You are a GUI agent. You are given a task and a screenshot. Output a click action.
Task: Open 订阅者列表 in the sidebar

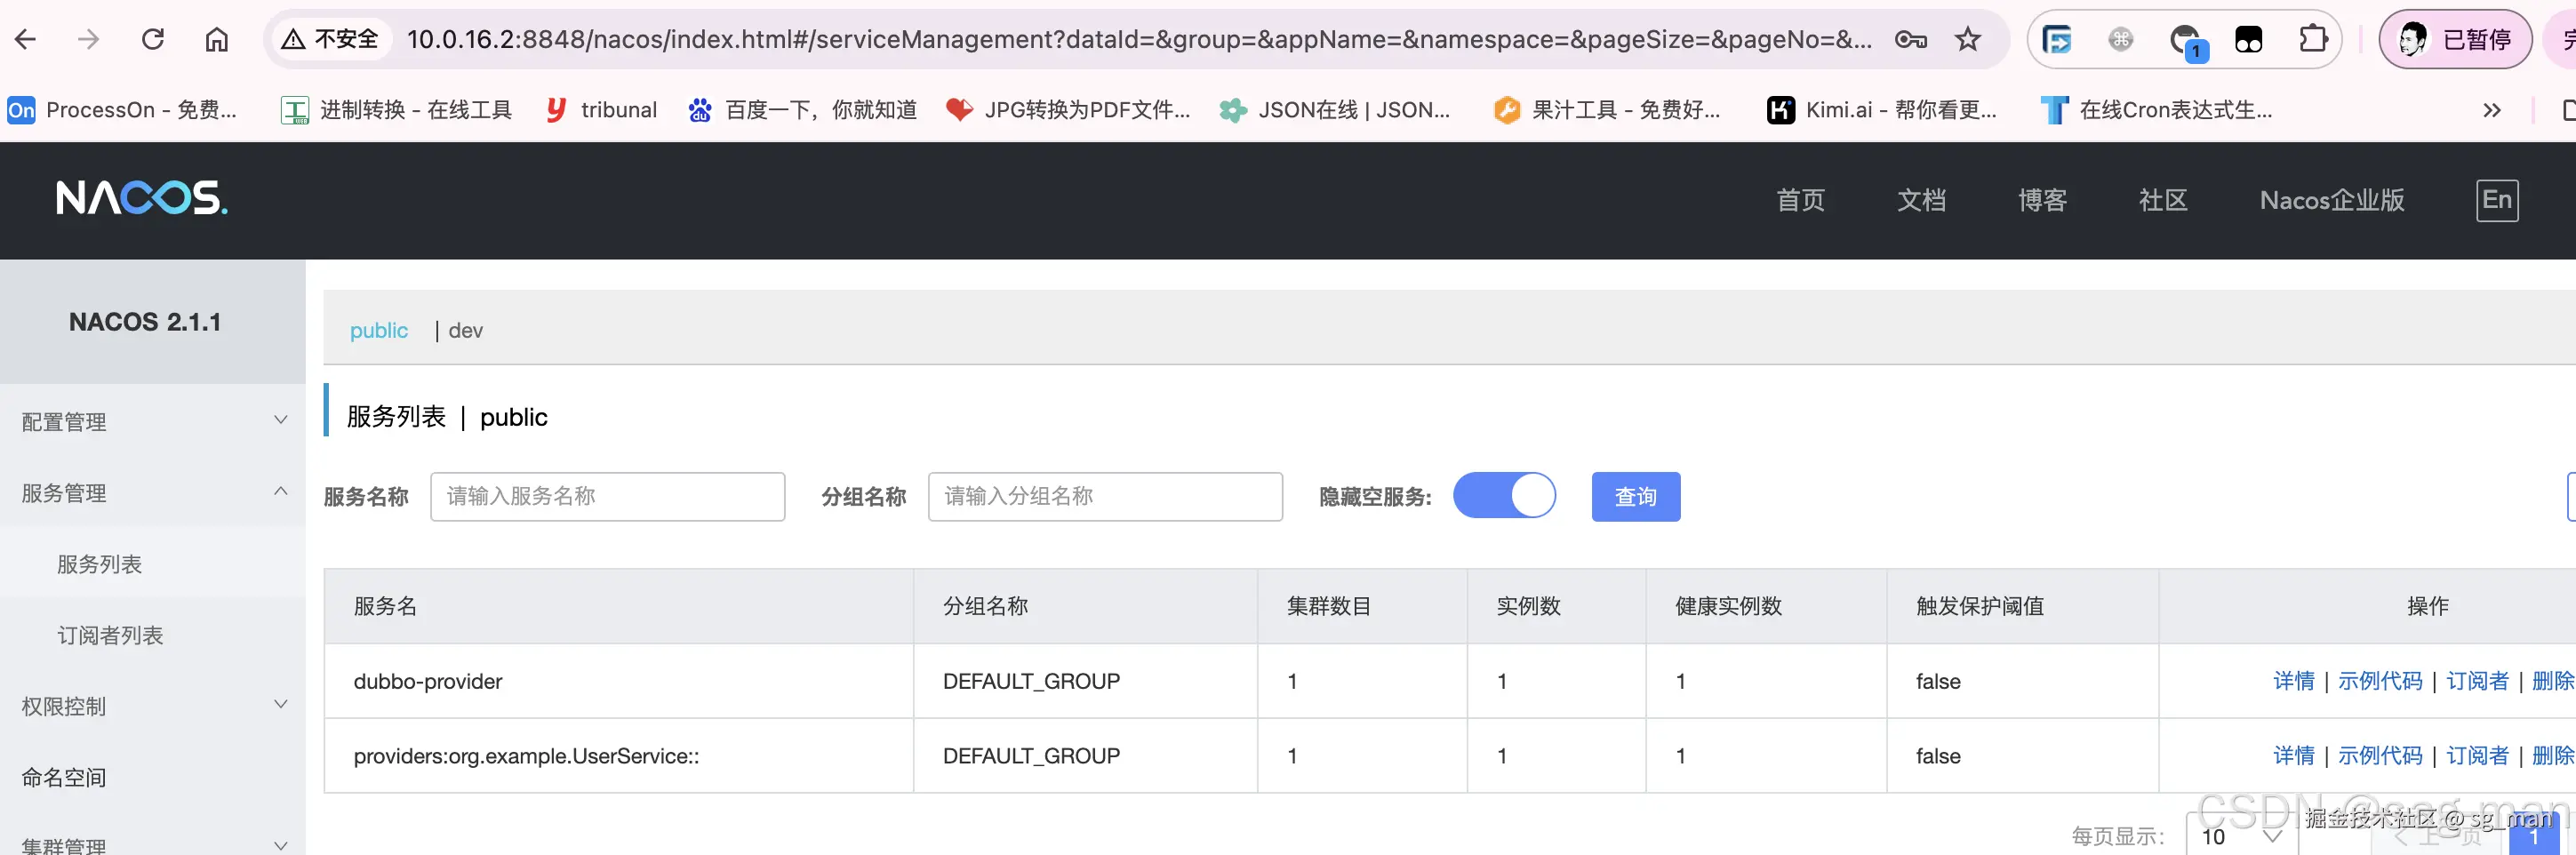153,635
